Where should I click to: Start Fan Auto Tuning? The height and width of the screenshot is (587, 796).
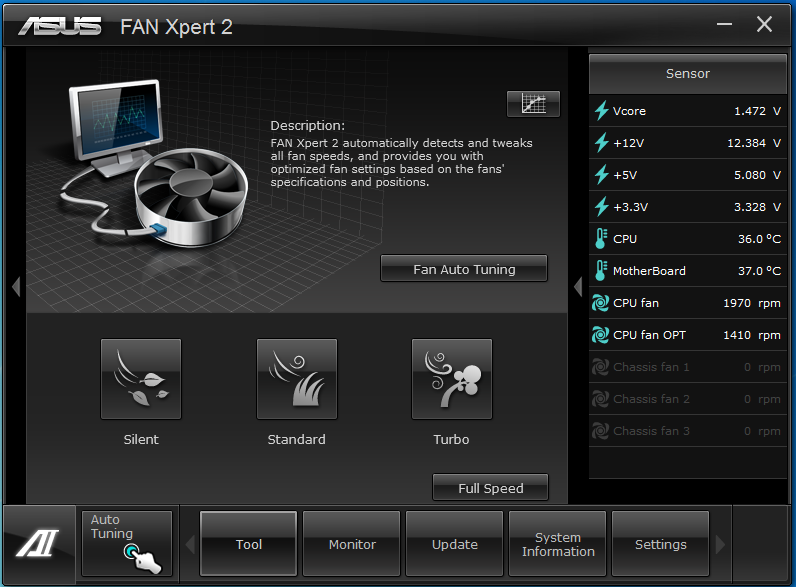[464, 269]
